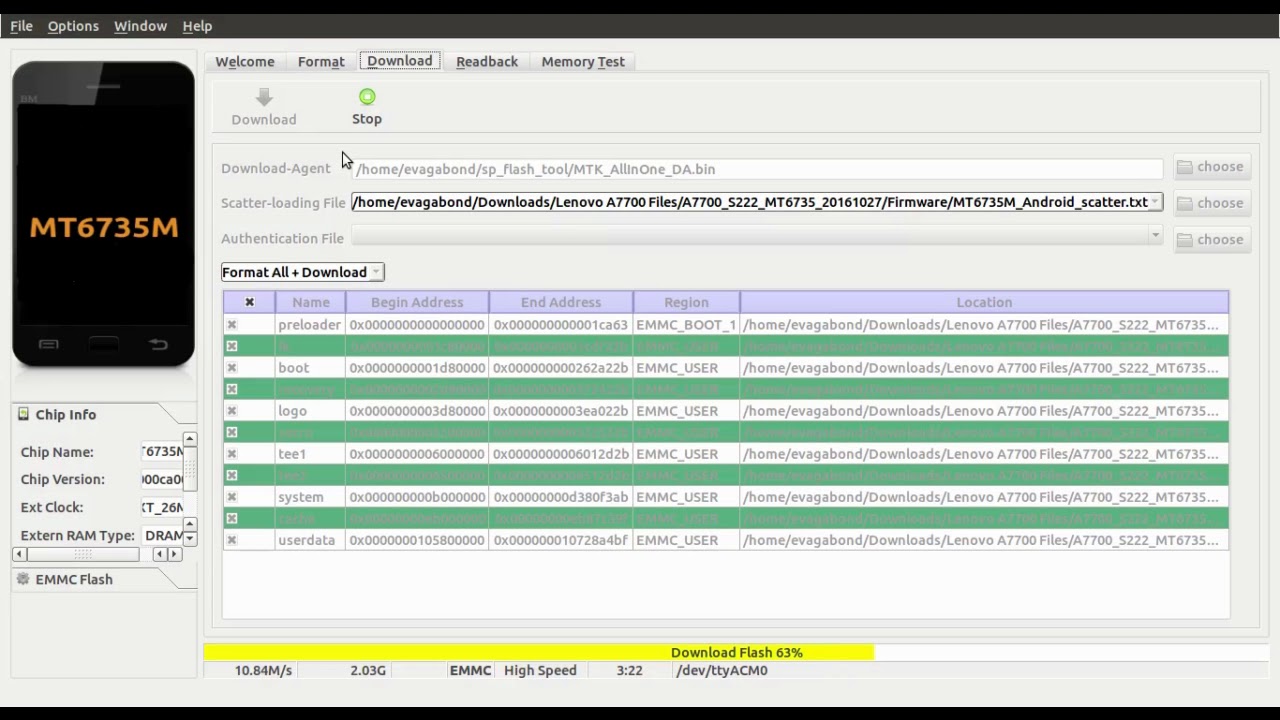Open the Help menu
Image resolution: width=1280 pixels, height=720 pixels.
tap(197, 26)
